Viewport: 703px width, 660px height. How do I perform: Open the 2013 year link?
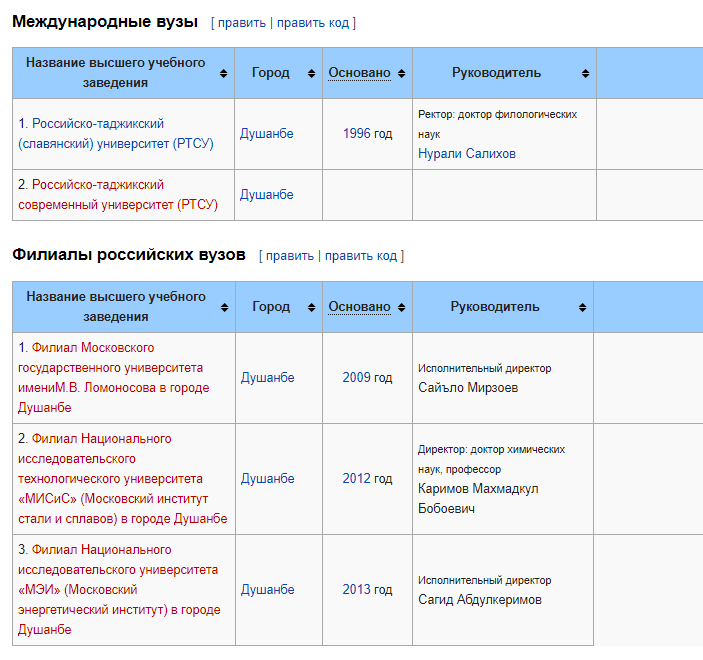click(x=357, y=590)
